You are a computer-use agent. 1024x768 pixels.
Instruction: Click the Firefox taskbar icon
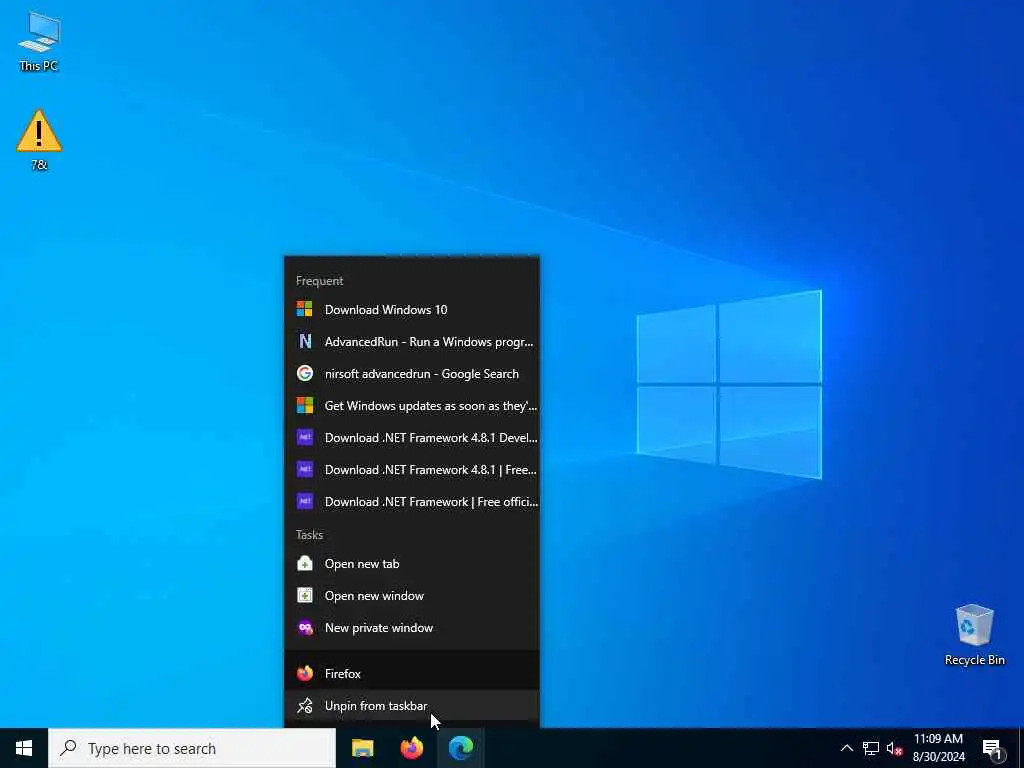pyautogui.click(x=411, y=748)
